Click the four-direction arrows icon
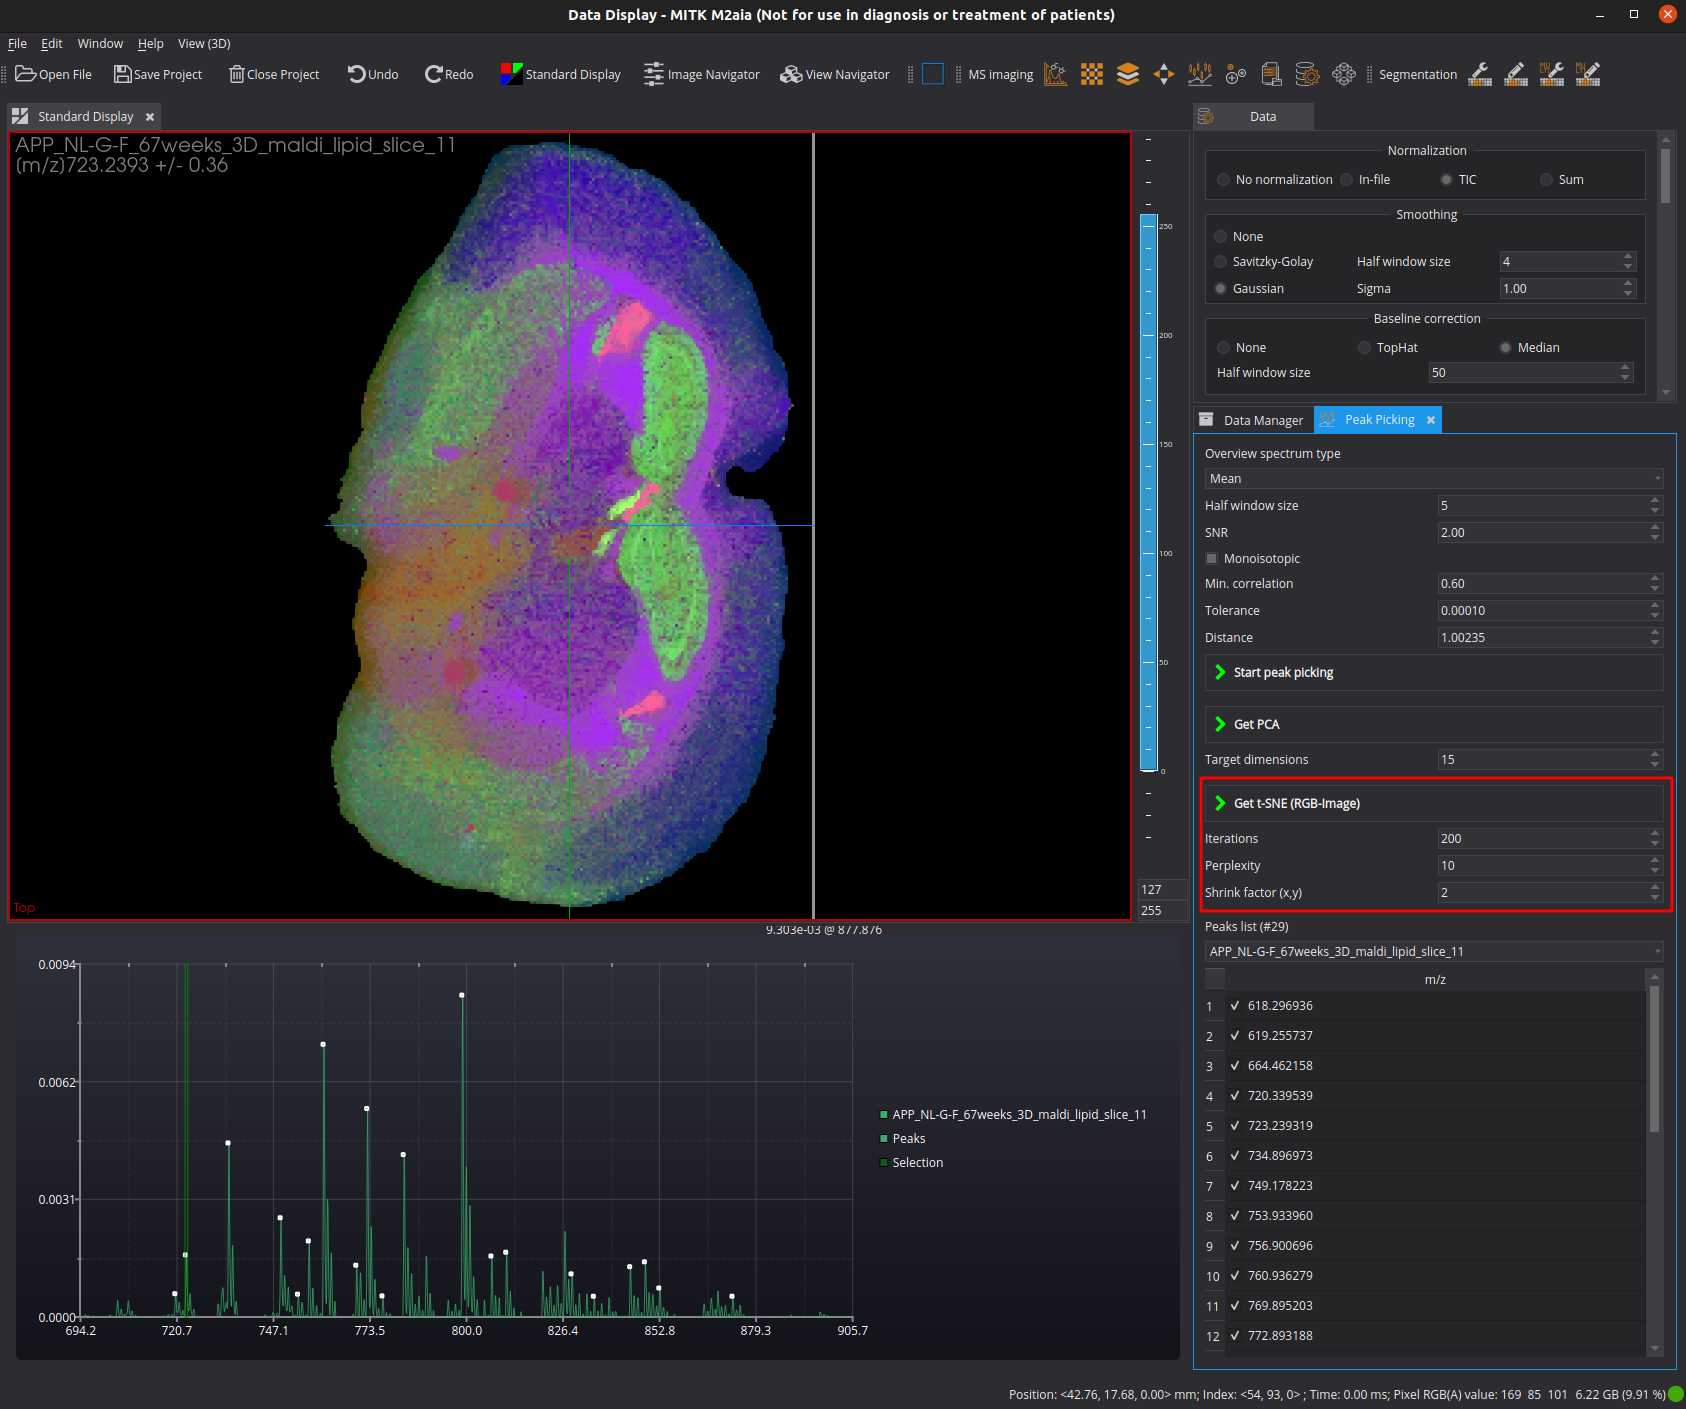The width and height of the screenshot is (1686, 1409). pyautogui.click(x=1164, y=74)
